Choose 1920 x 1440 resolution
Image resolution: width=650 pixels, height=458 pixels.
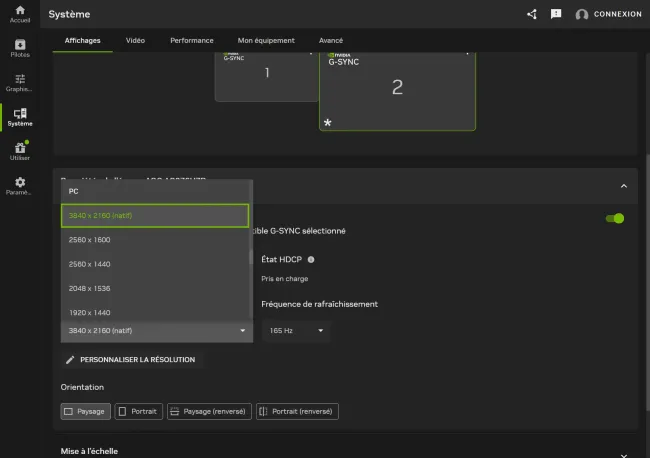pos(155,312)
